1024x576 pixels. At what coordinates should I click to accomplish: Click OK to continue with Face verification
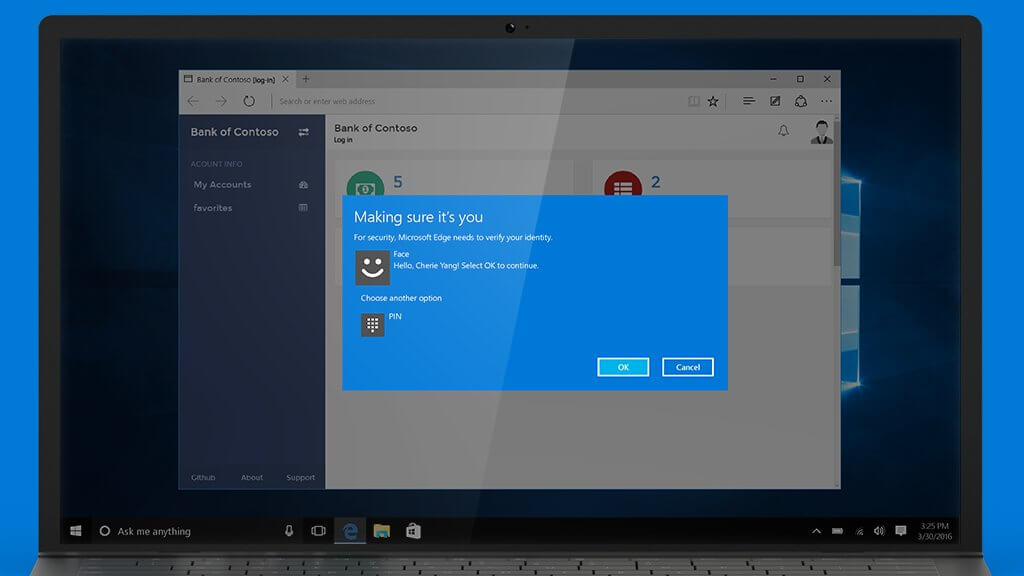622,367
